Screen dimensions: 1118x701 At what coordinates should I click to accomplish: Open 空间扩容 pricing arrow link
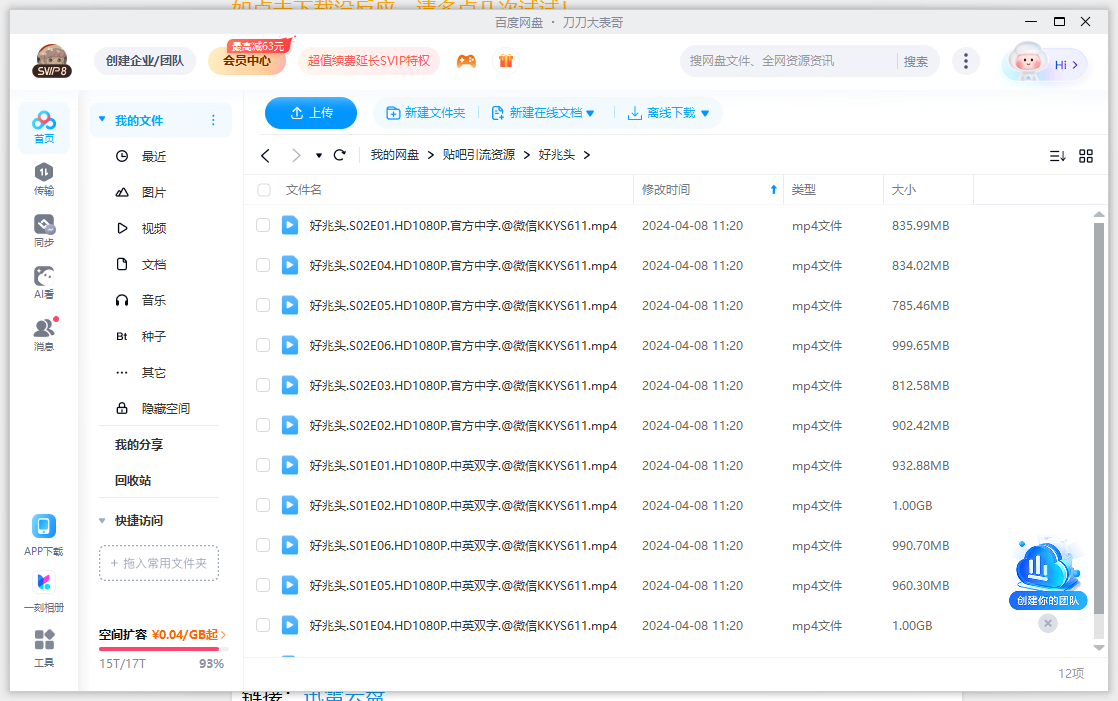click(223, 635)
